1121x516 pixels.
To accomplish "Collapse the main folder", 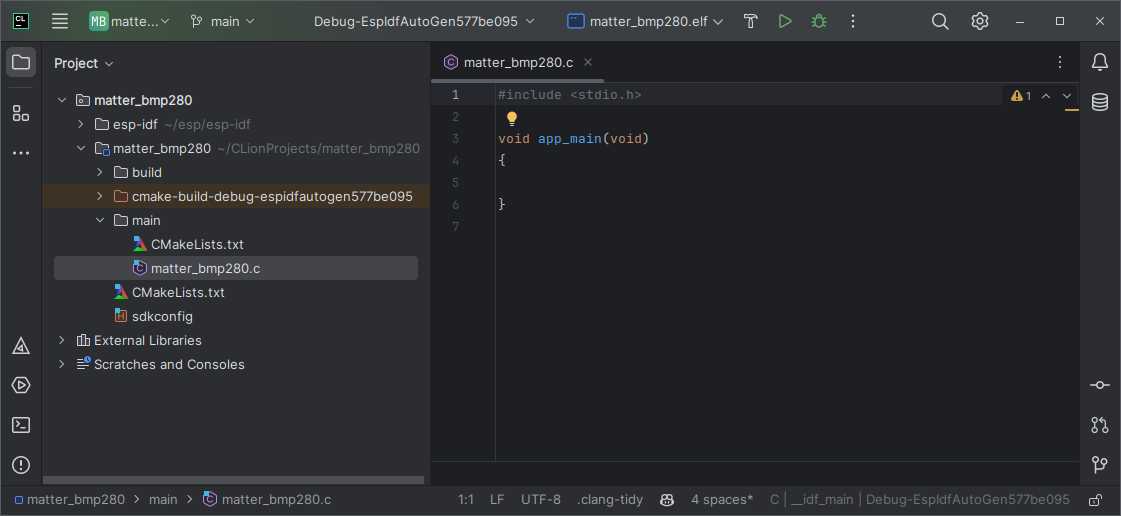I will click(100, 220).
